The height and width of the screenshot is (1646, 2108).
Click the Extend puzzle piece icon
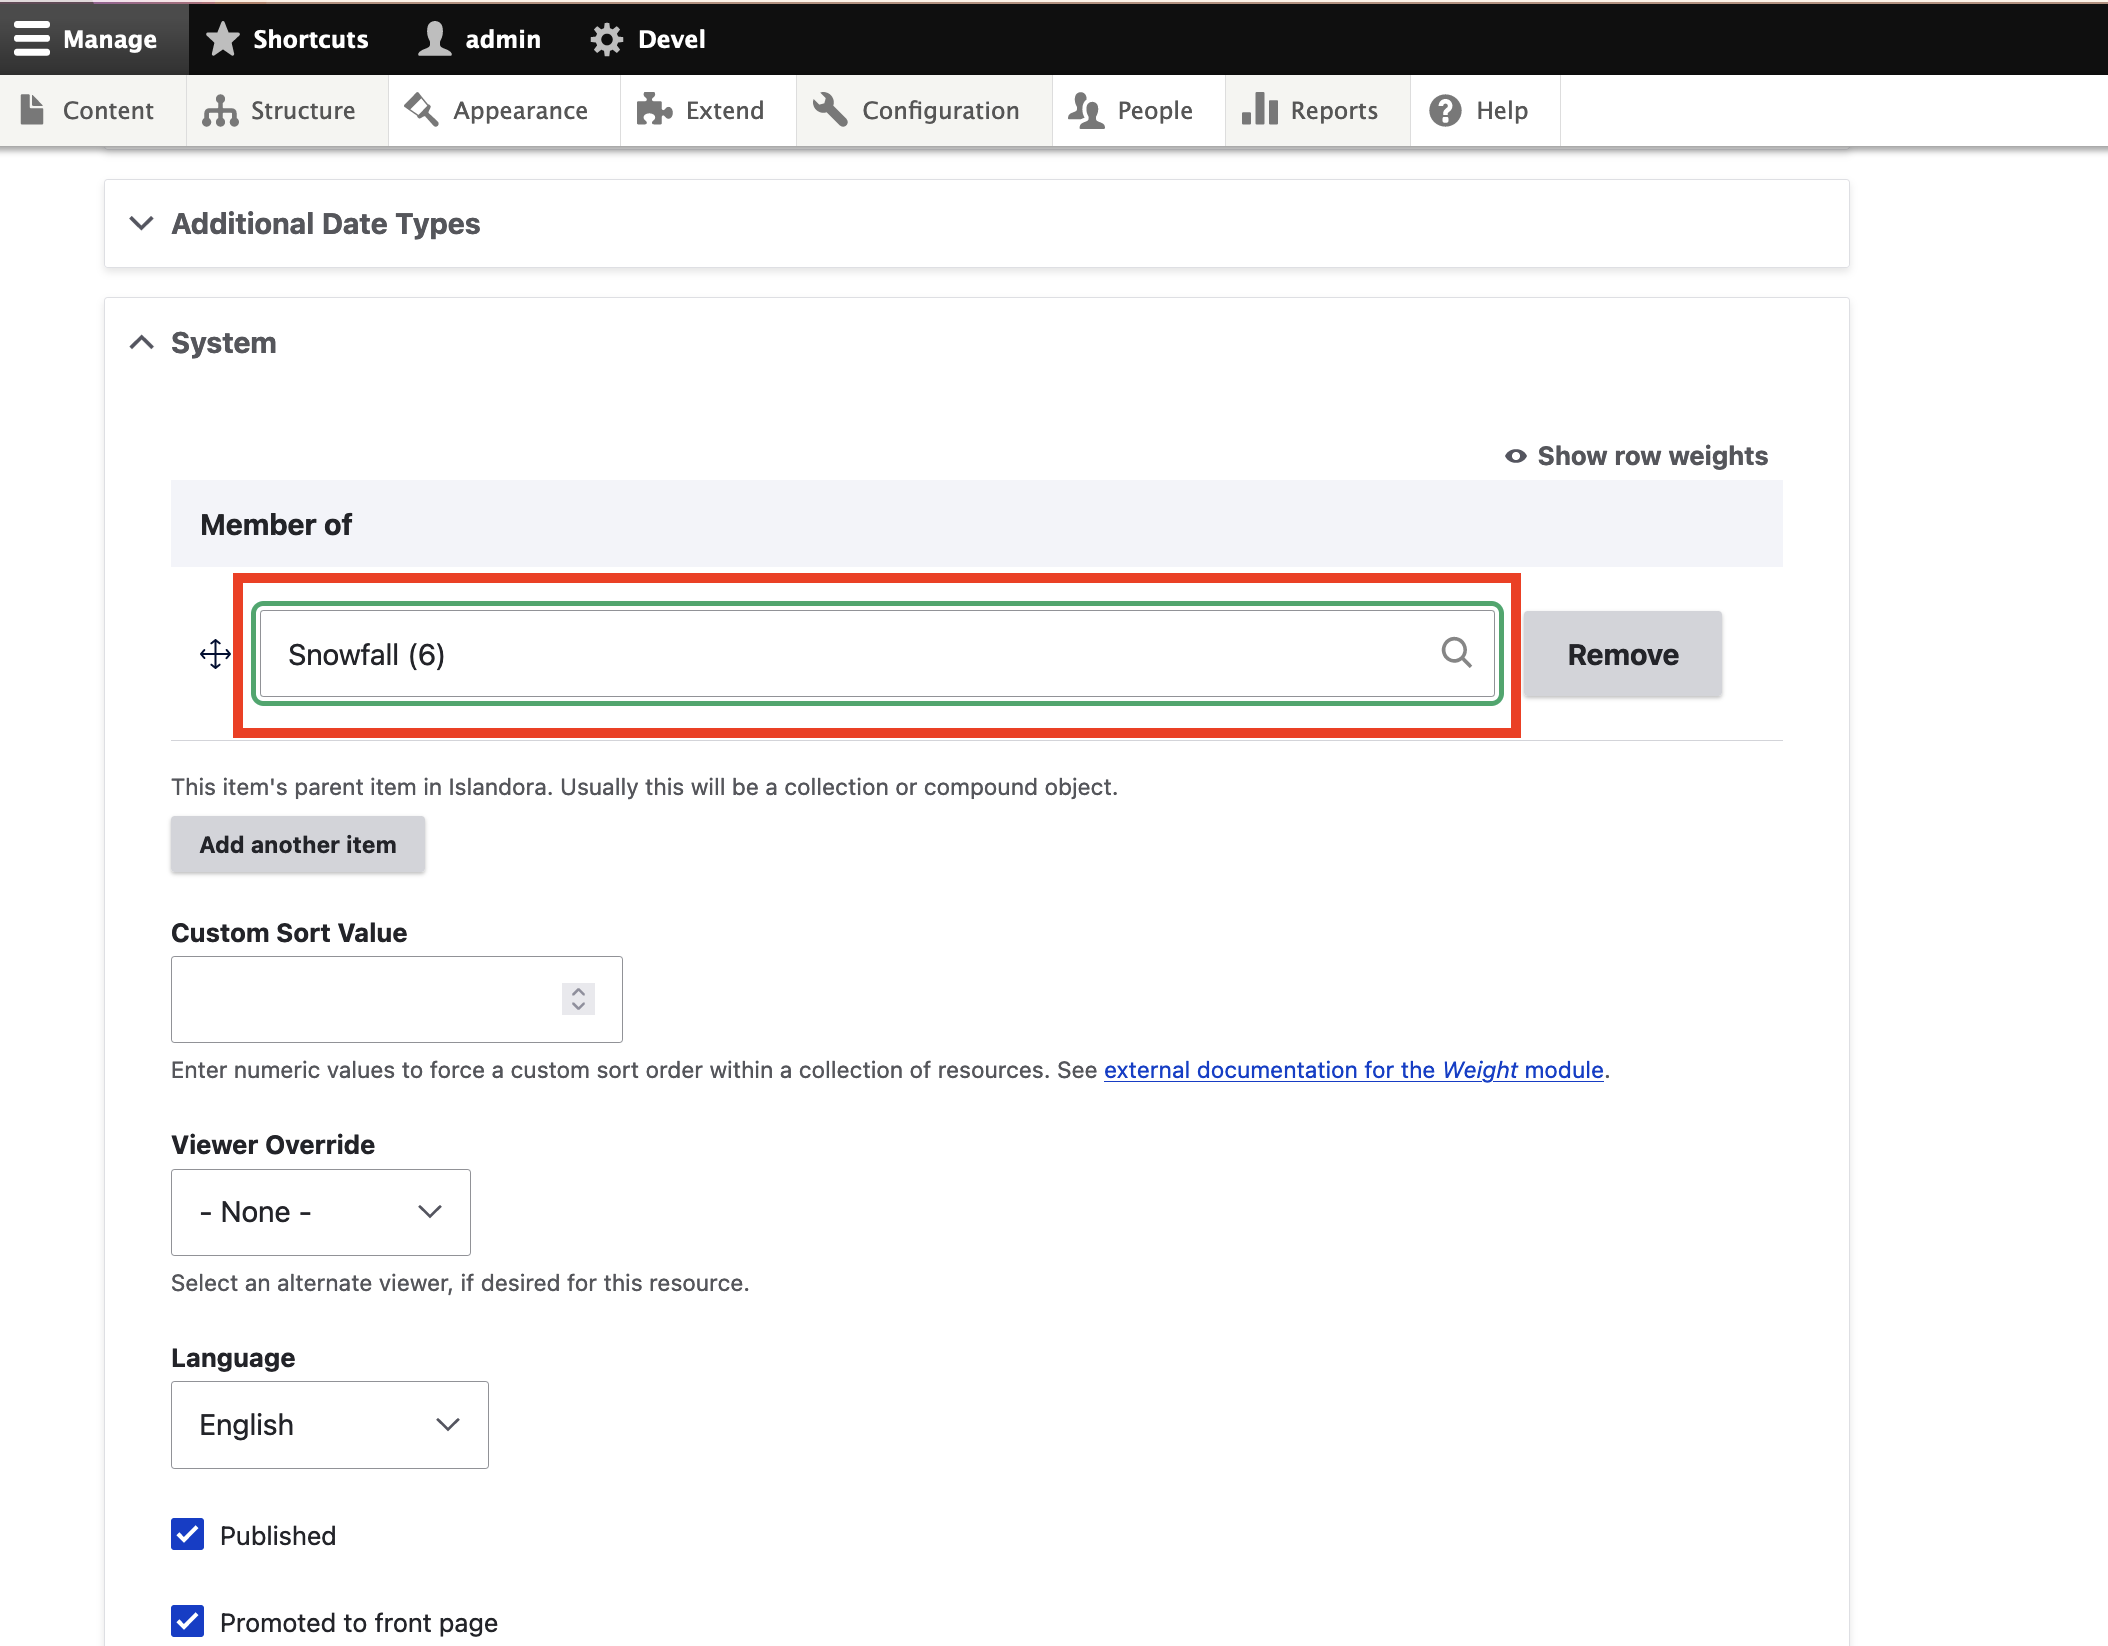click(x=654, y=110)
